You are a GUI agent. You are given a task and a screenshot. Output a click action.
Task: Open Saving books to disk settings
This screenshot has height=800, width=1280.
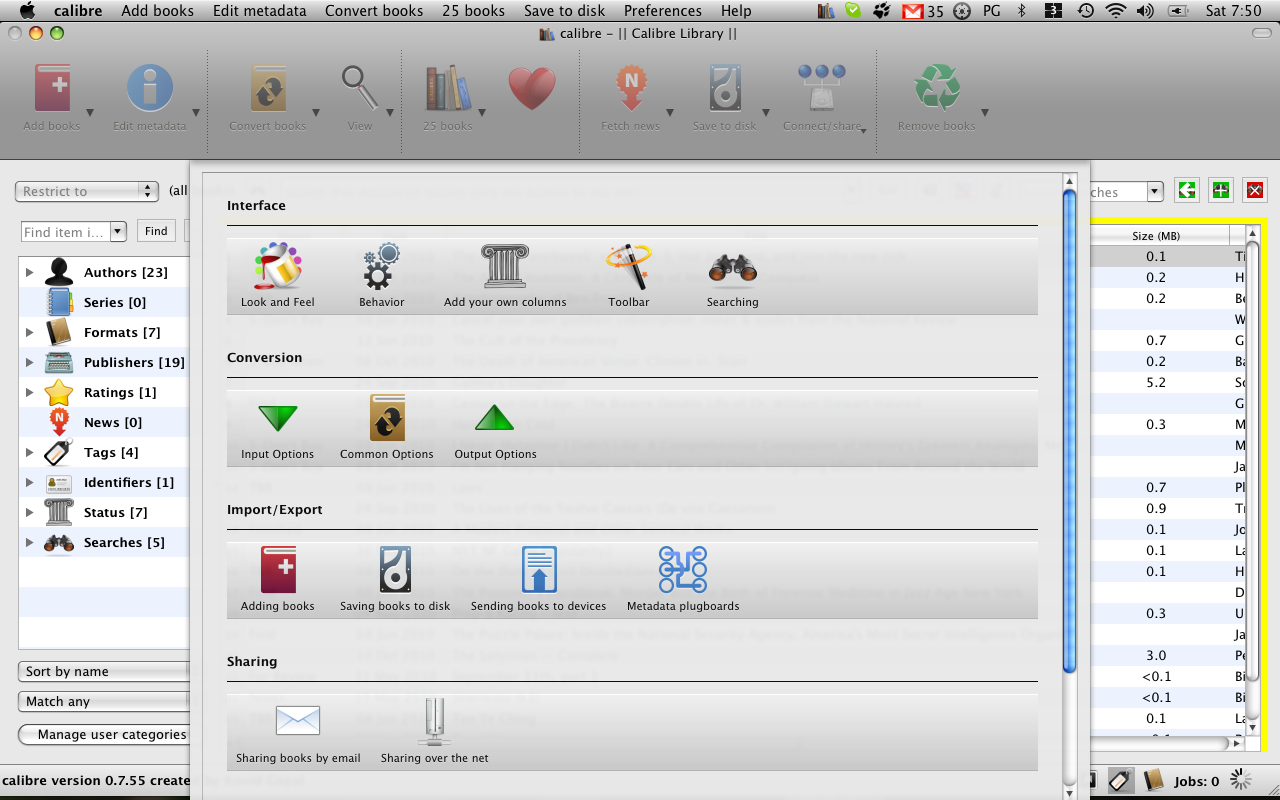coord(395,579)
